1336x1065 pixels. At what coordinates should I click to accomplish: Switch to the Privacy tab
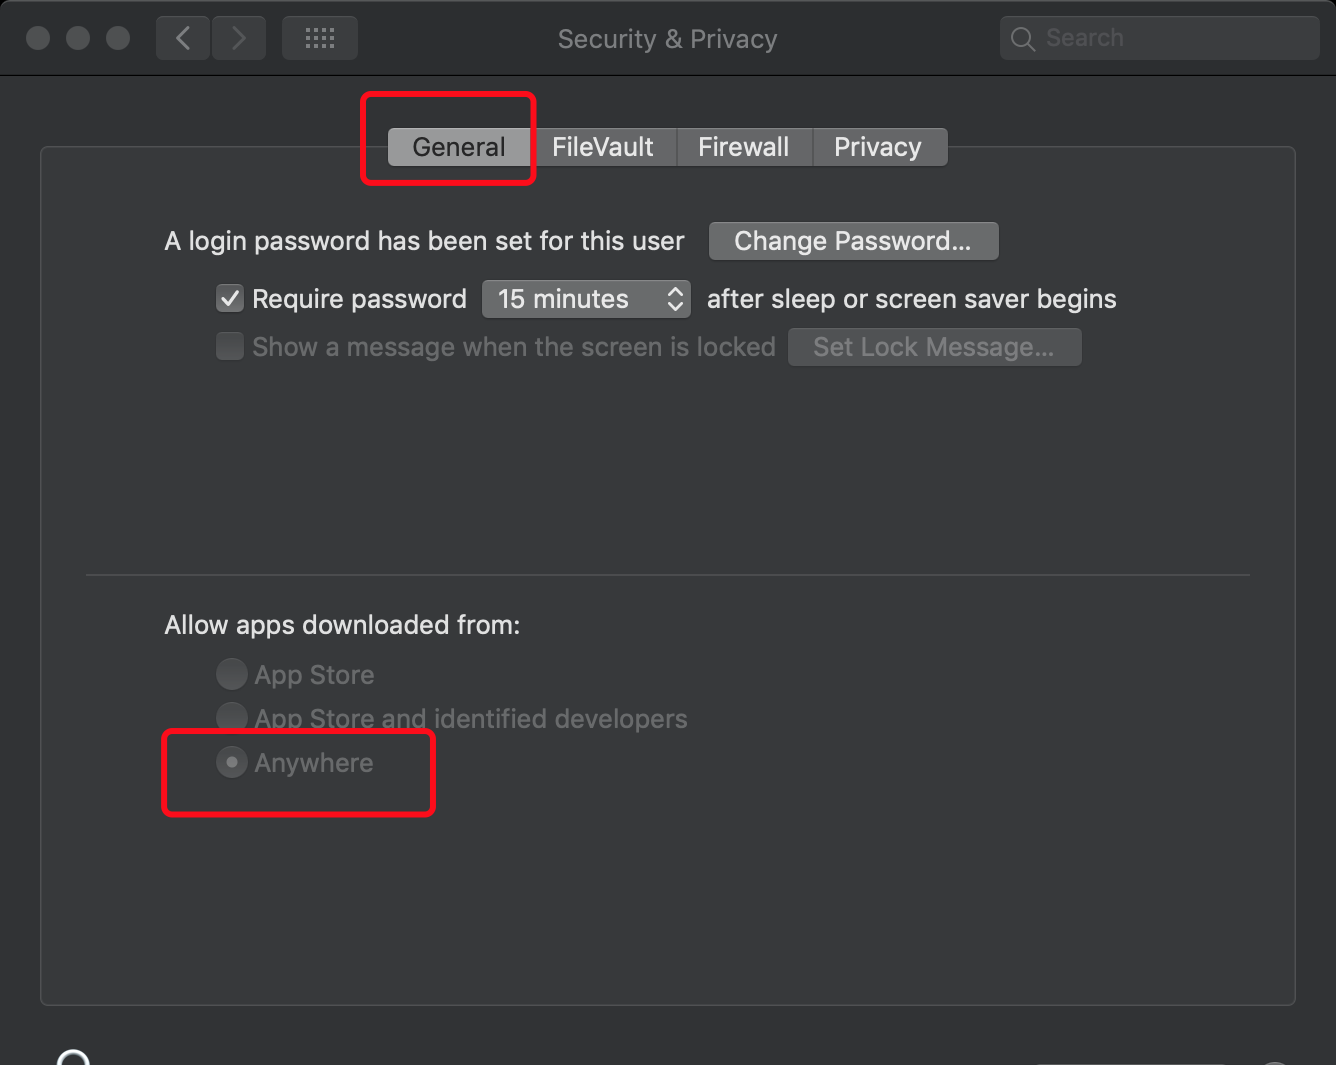(x=878, y=147)
